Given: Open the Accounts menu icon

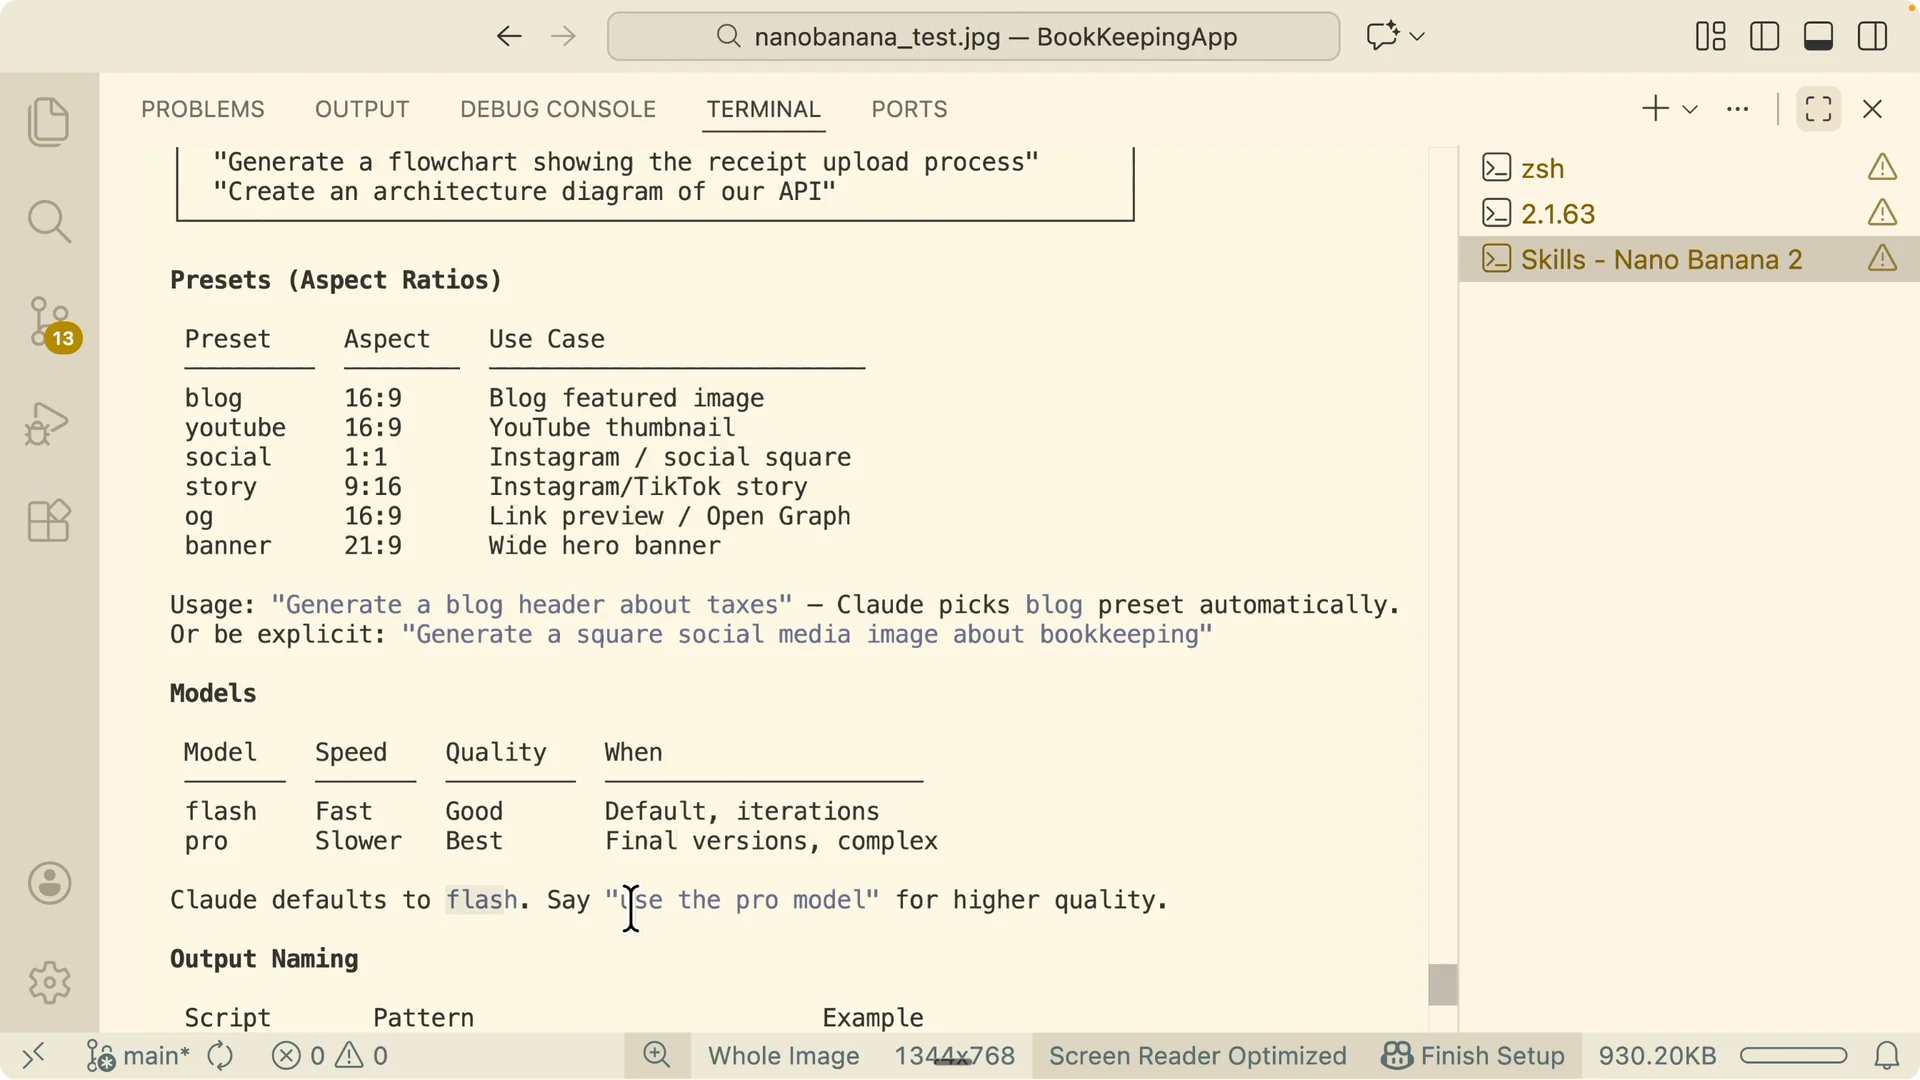Looking at the screenshot, I should [49, 884].
